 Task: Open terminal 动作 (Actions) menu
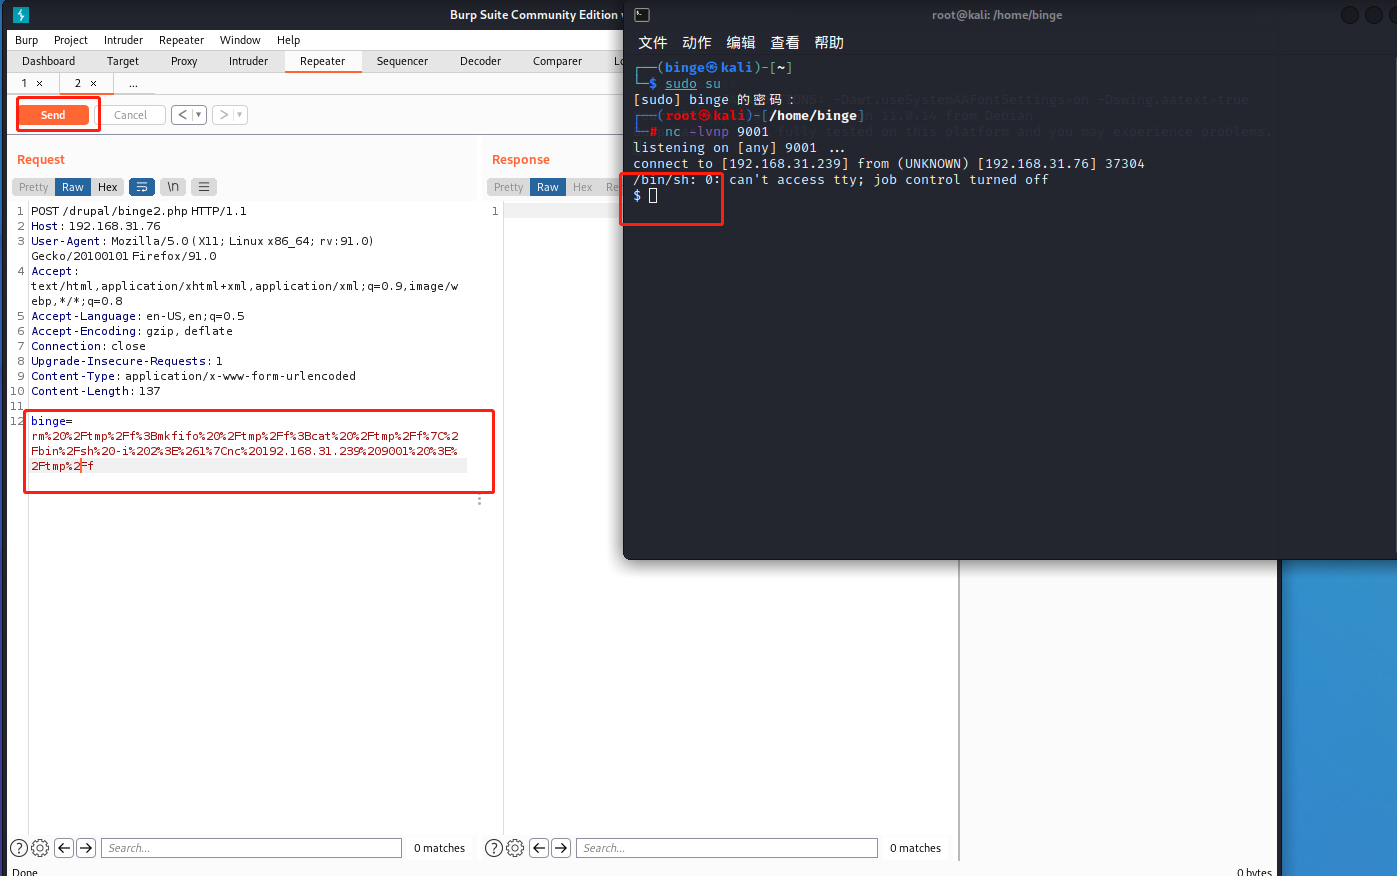(697, 42)
